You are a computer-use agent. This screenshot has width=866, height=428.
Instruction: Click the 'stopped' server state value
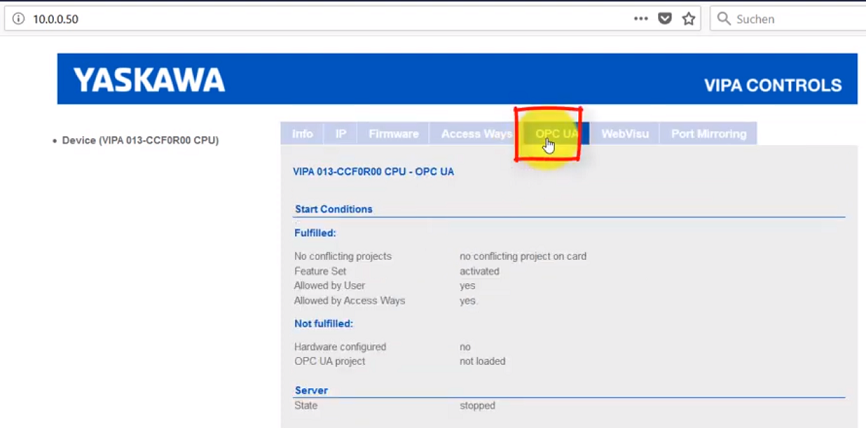pos(478,405)
